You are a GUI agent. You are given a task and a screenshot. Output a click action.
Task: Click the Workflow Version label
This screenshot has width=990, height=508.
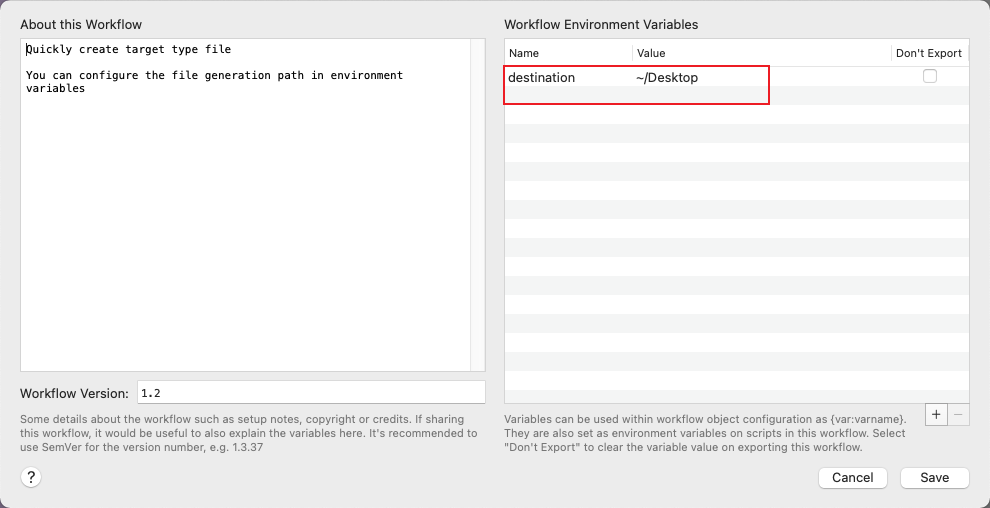tap(74, 393)
